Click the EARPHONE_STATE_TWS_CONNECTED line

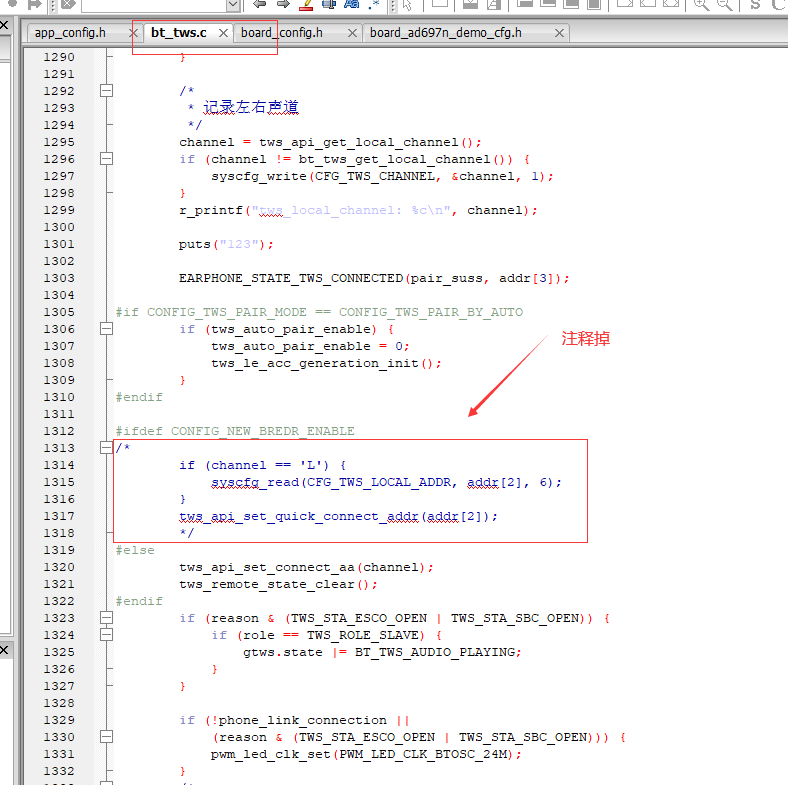point(374,278)
